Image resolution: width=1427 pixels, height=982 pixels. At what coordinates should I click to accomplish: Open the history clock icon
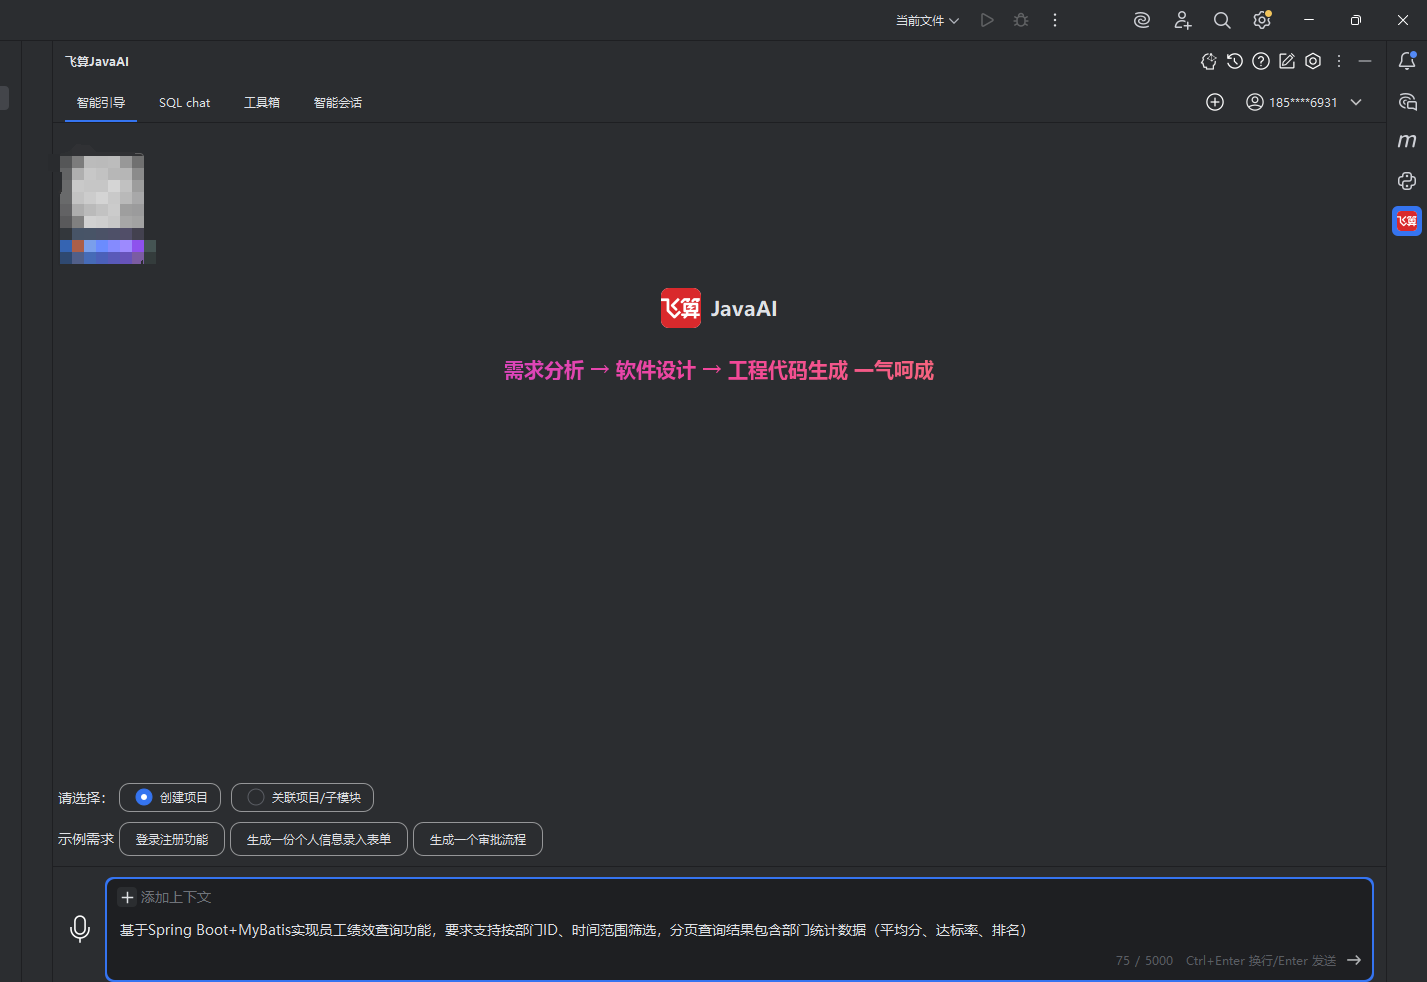[1235, 61]
